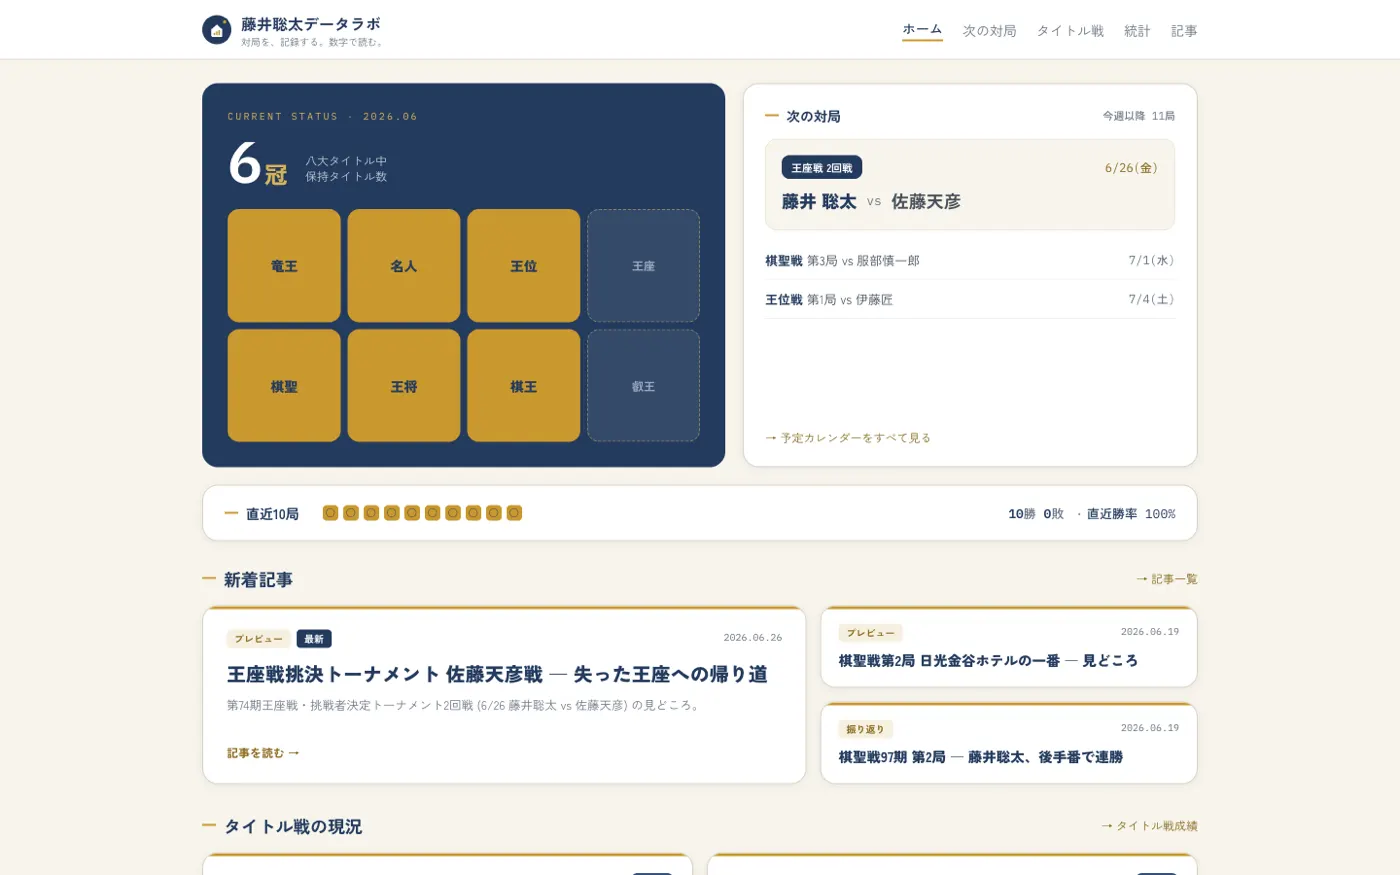Viewport: 1400px width, 875px height.
Task: Click 予定カレンダーをすべて見る link
Action: click(x=848, y=438)
